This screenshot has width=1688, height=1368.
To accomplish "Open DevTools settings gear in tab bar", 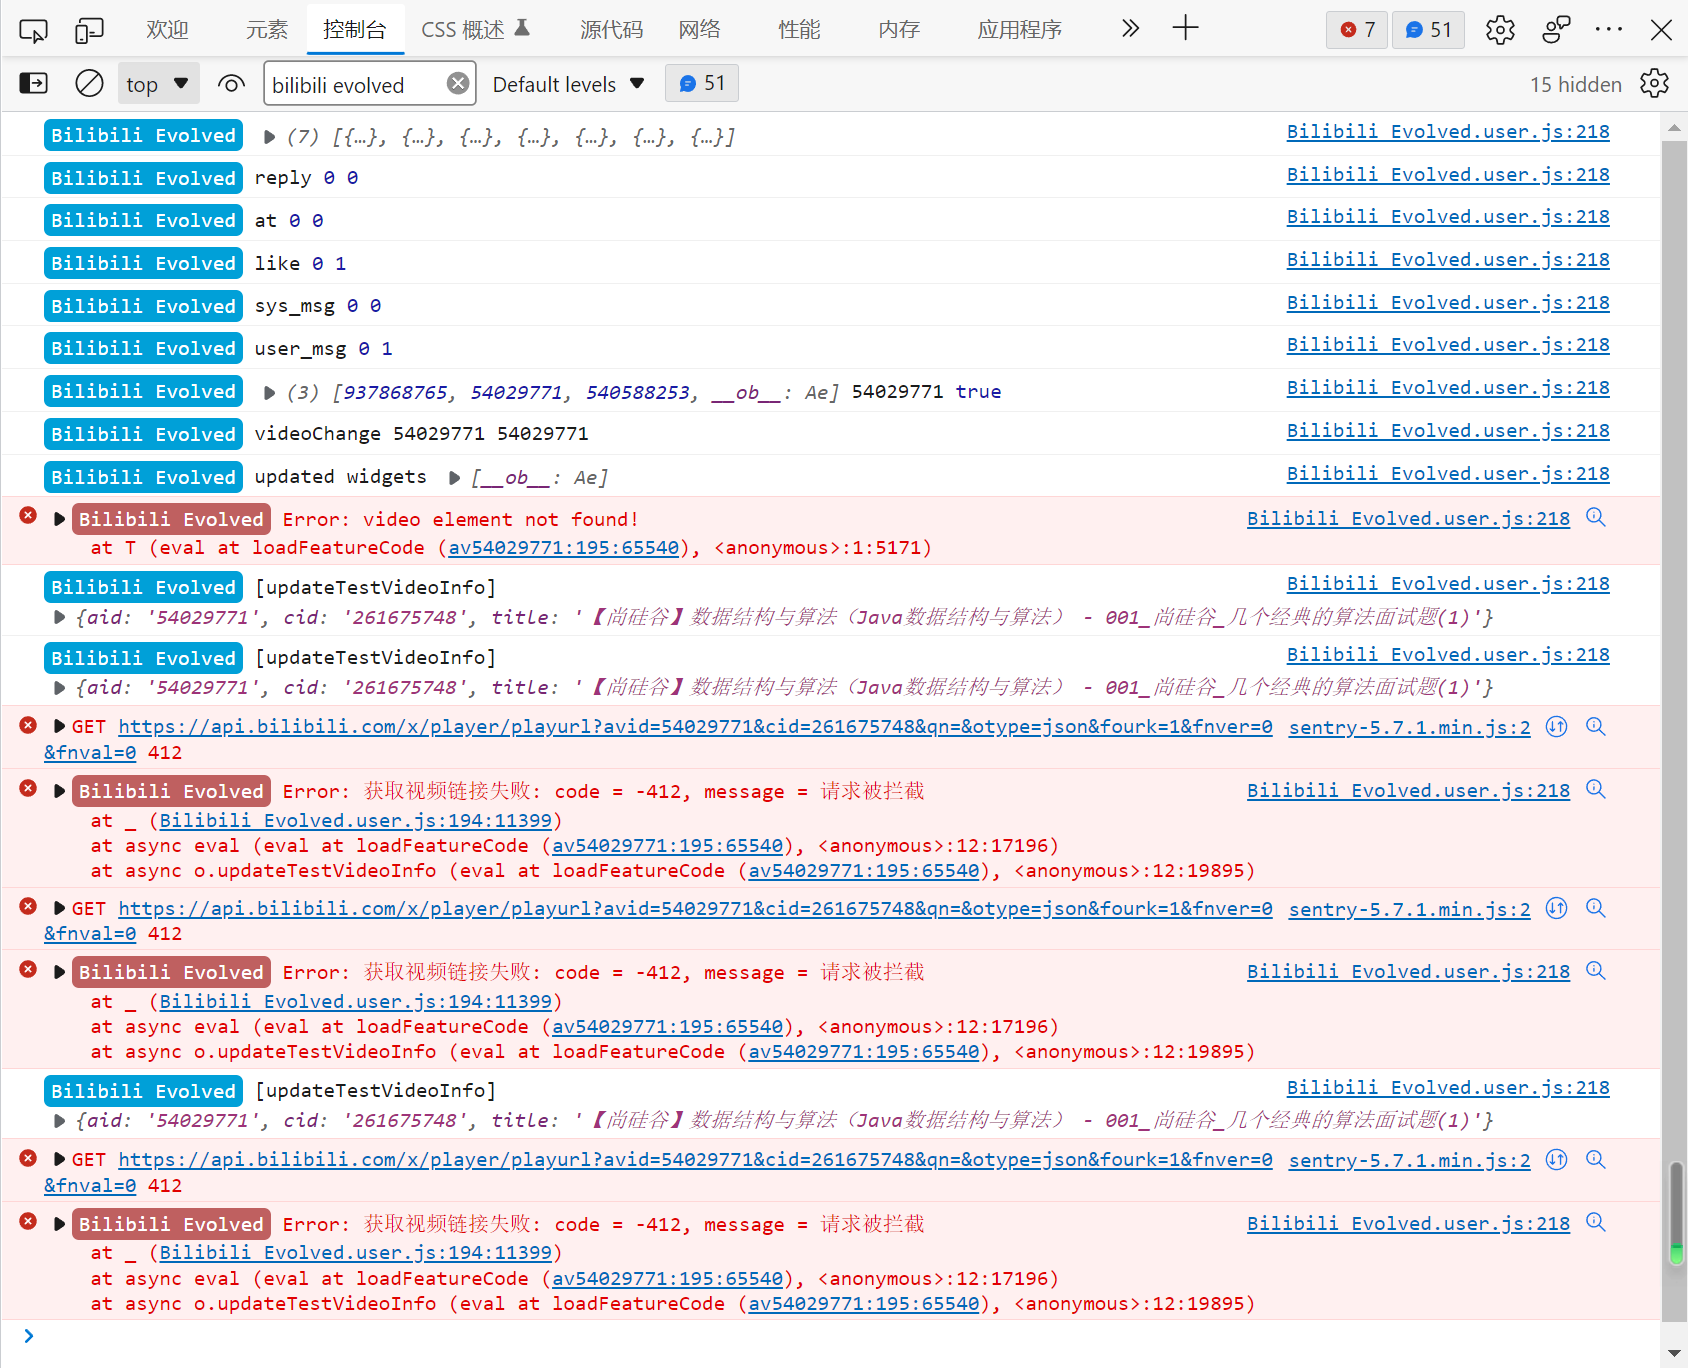I will pyautogui.click(x=1500, y=30).
